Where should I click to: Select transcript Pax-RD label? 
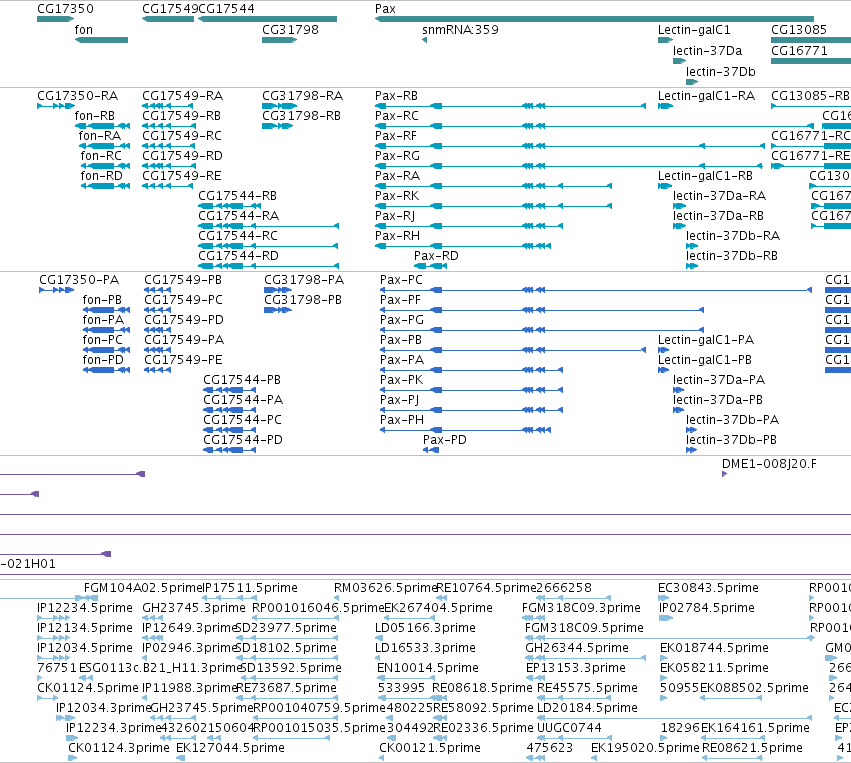click(x=436, y=256)
